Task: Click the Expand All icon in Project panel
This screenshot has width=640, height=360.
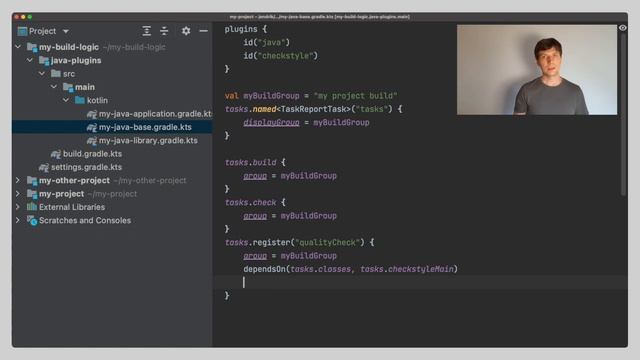Action: coord(147,31)
